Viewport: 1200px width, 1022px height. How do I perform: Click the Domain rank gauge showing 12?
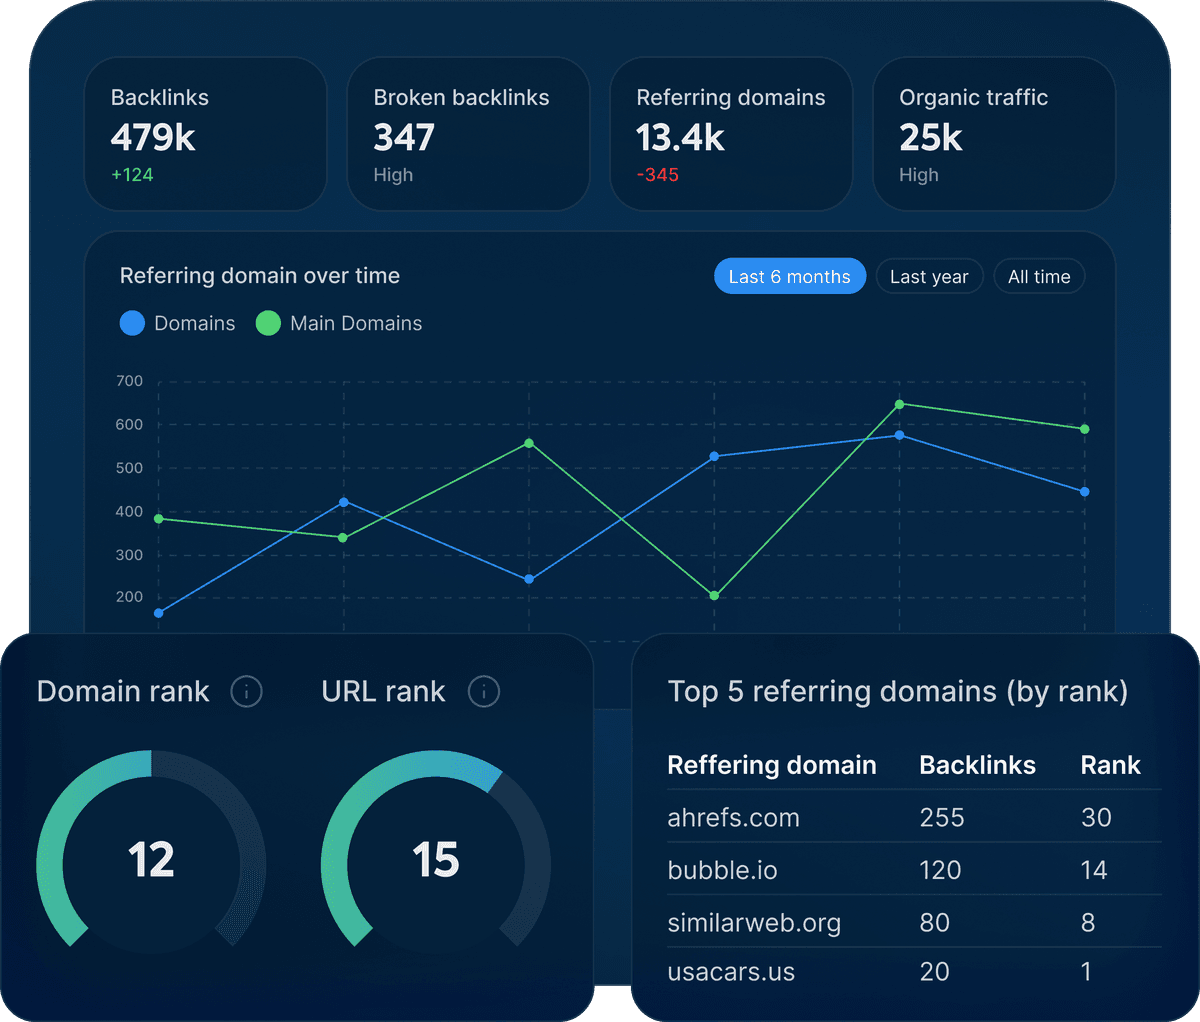coord(150,860)
